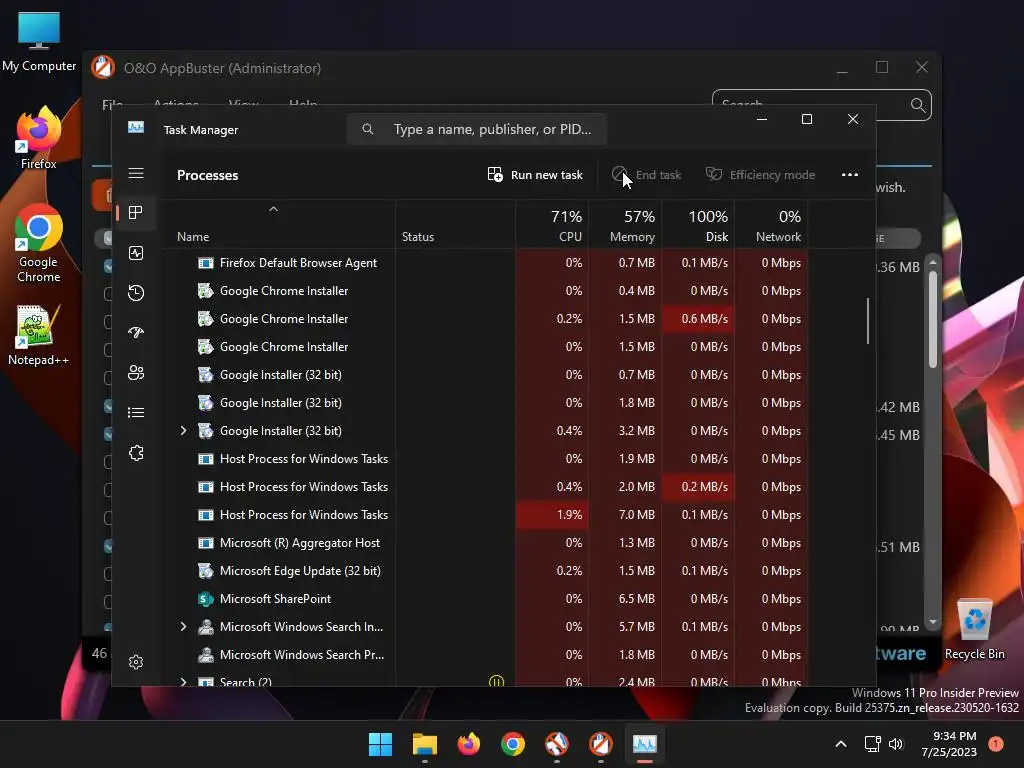Screen dimensions: 1024x768
Task: Click End task button
Action: [647, 175]
